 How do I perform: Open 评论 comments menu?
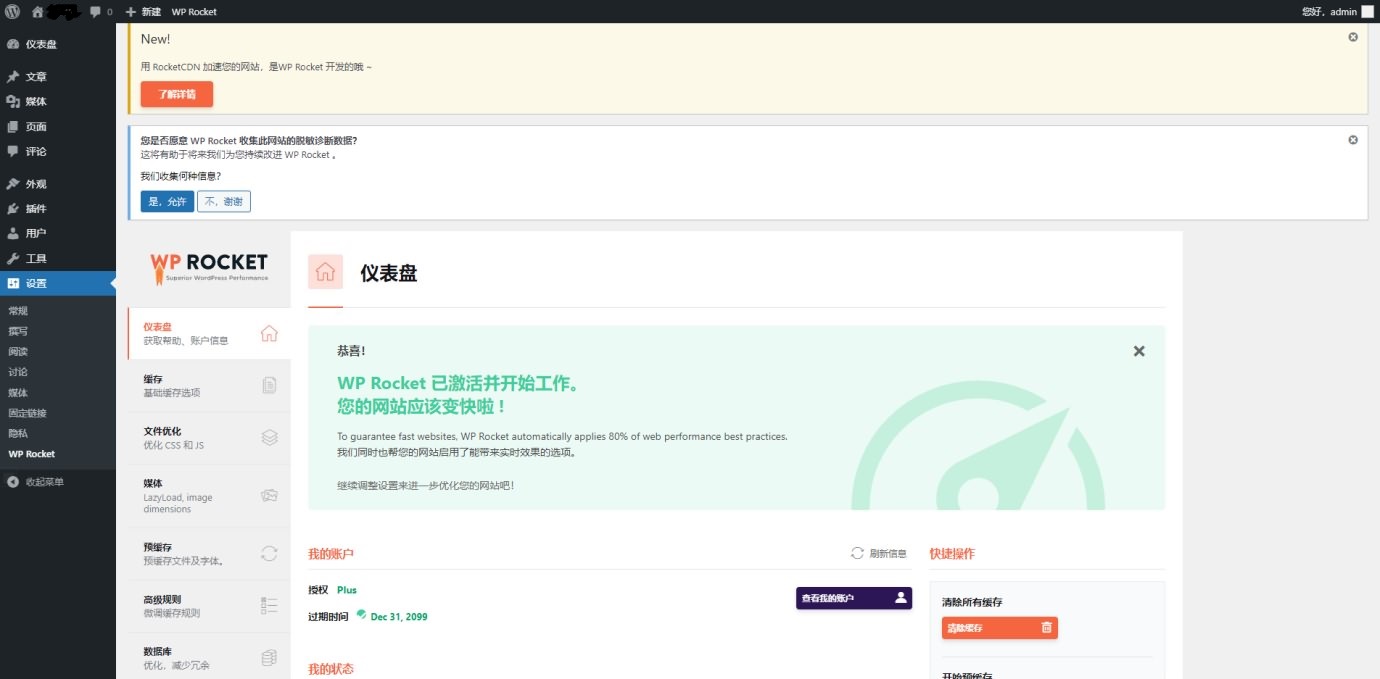point(58,151)
